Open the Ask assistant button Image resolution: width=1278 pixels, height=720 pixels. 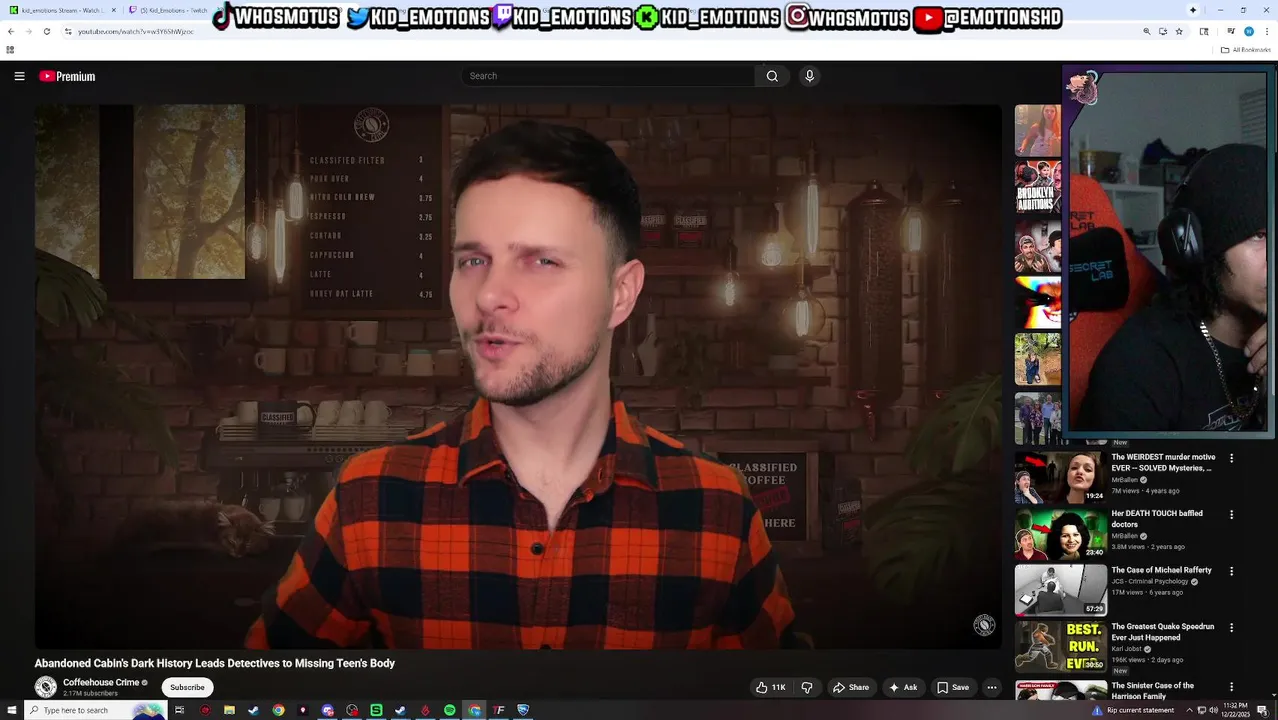[902, 687]
